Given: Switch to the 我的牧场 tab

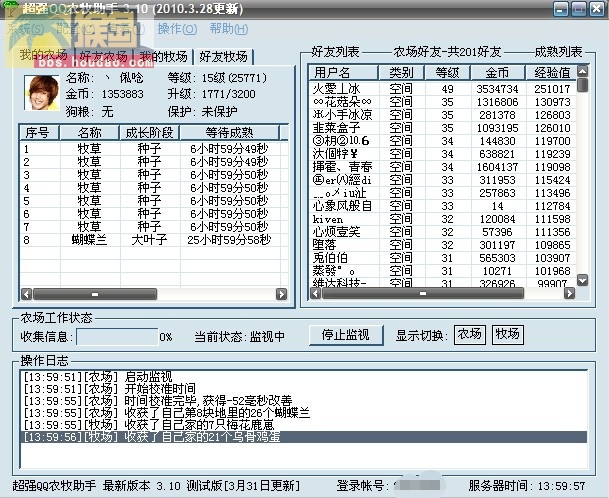Looking at the screenshot, I should pyautogui.click(x=164, y=57).
